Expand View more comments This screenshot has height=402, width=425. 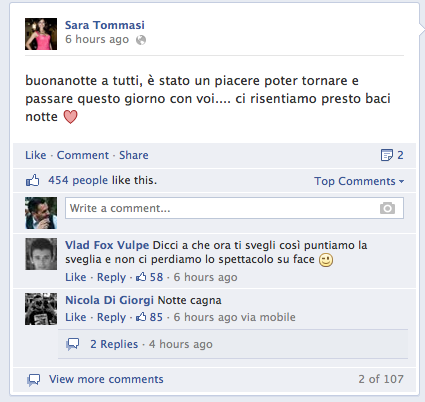point(106,379)
